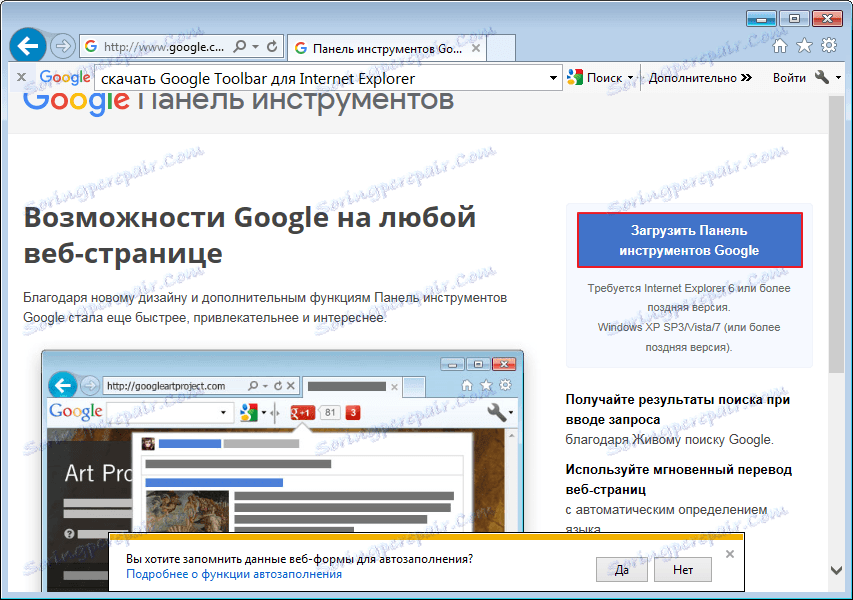Click Войти on the Google Toolbar
Image resolution: width=853 pixels, height=600 pixels.
point(789,78)
